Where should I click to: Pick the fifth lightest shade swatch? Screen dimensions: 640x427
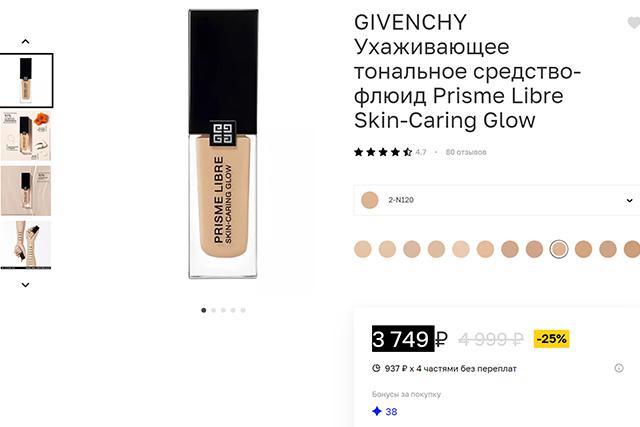[461, 249]
